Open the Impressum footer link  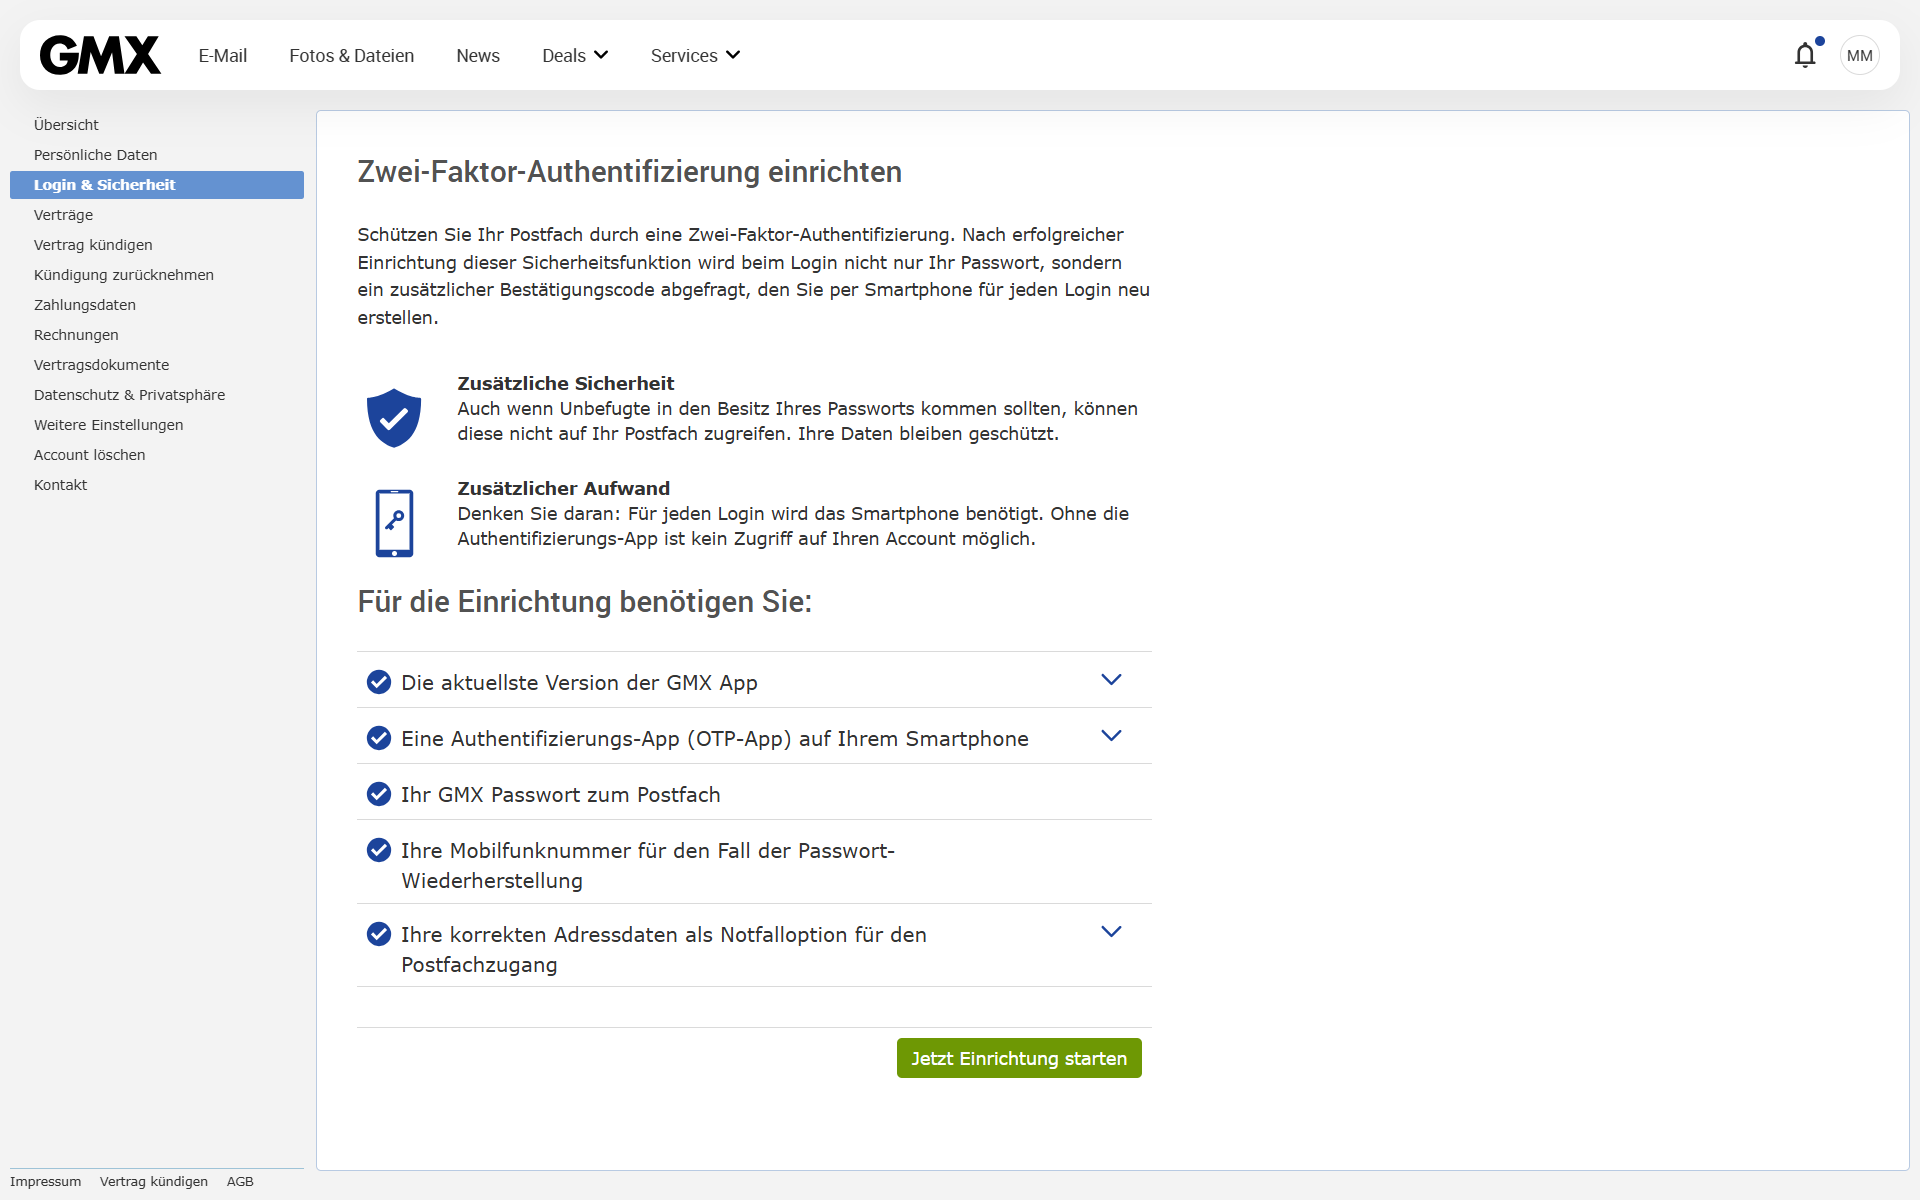[x=45, y=1182]
